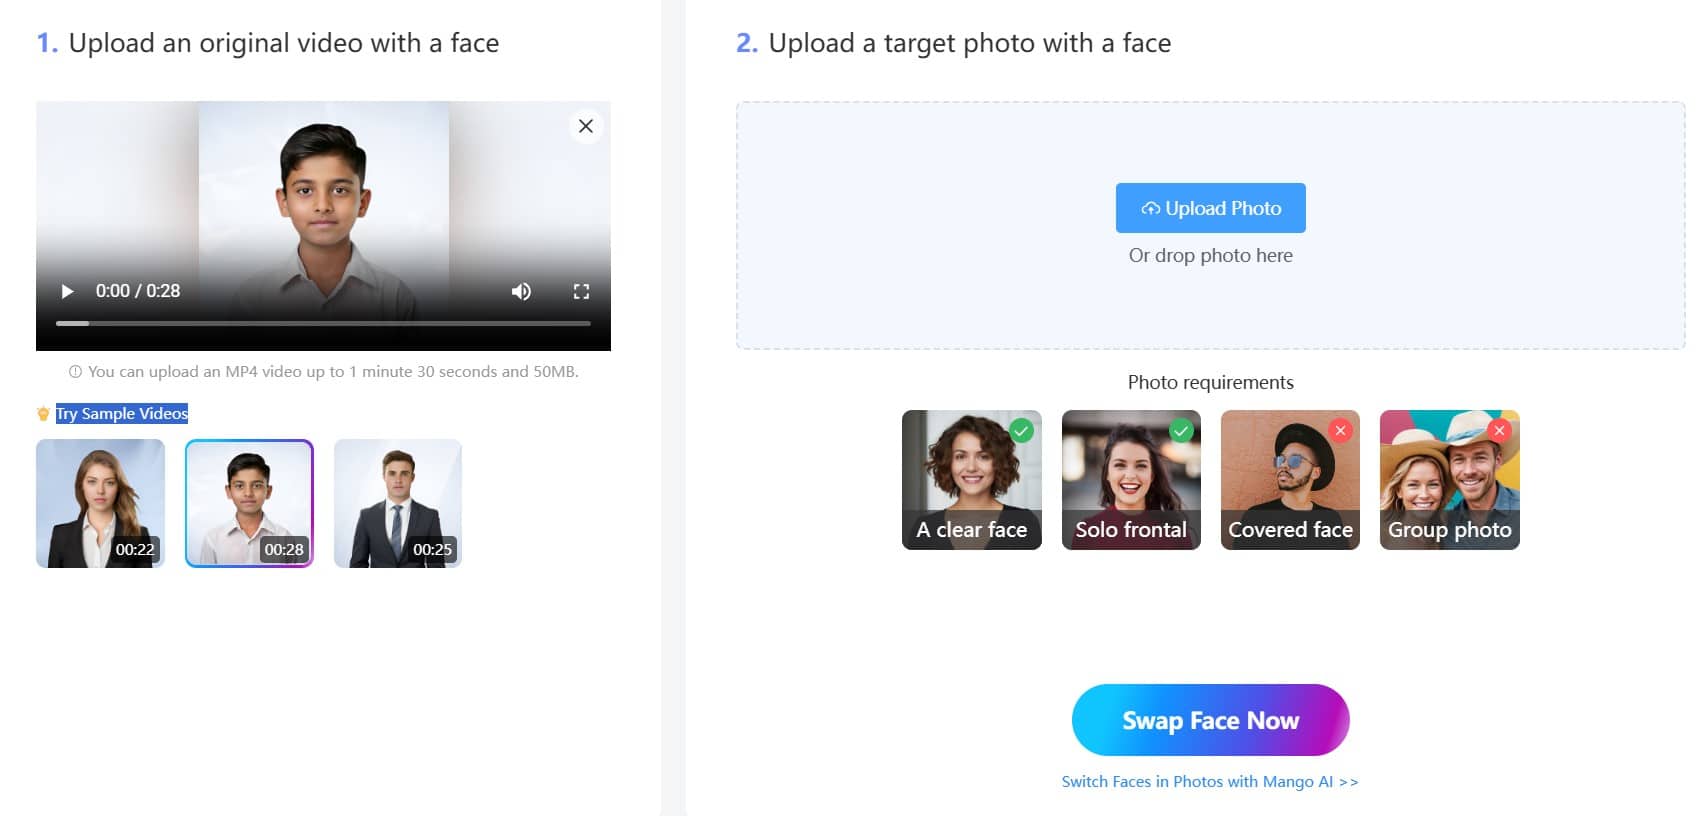Enter fullscreen mode on video player
This screenshot has height=816, width=1703.
point(581,291)
